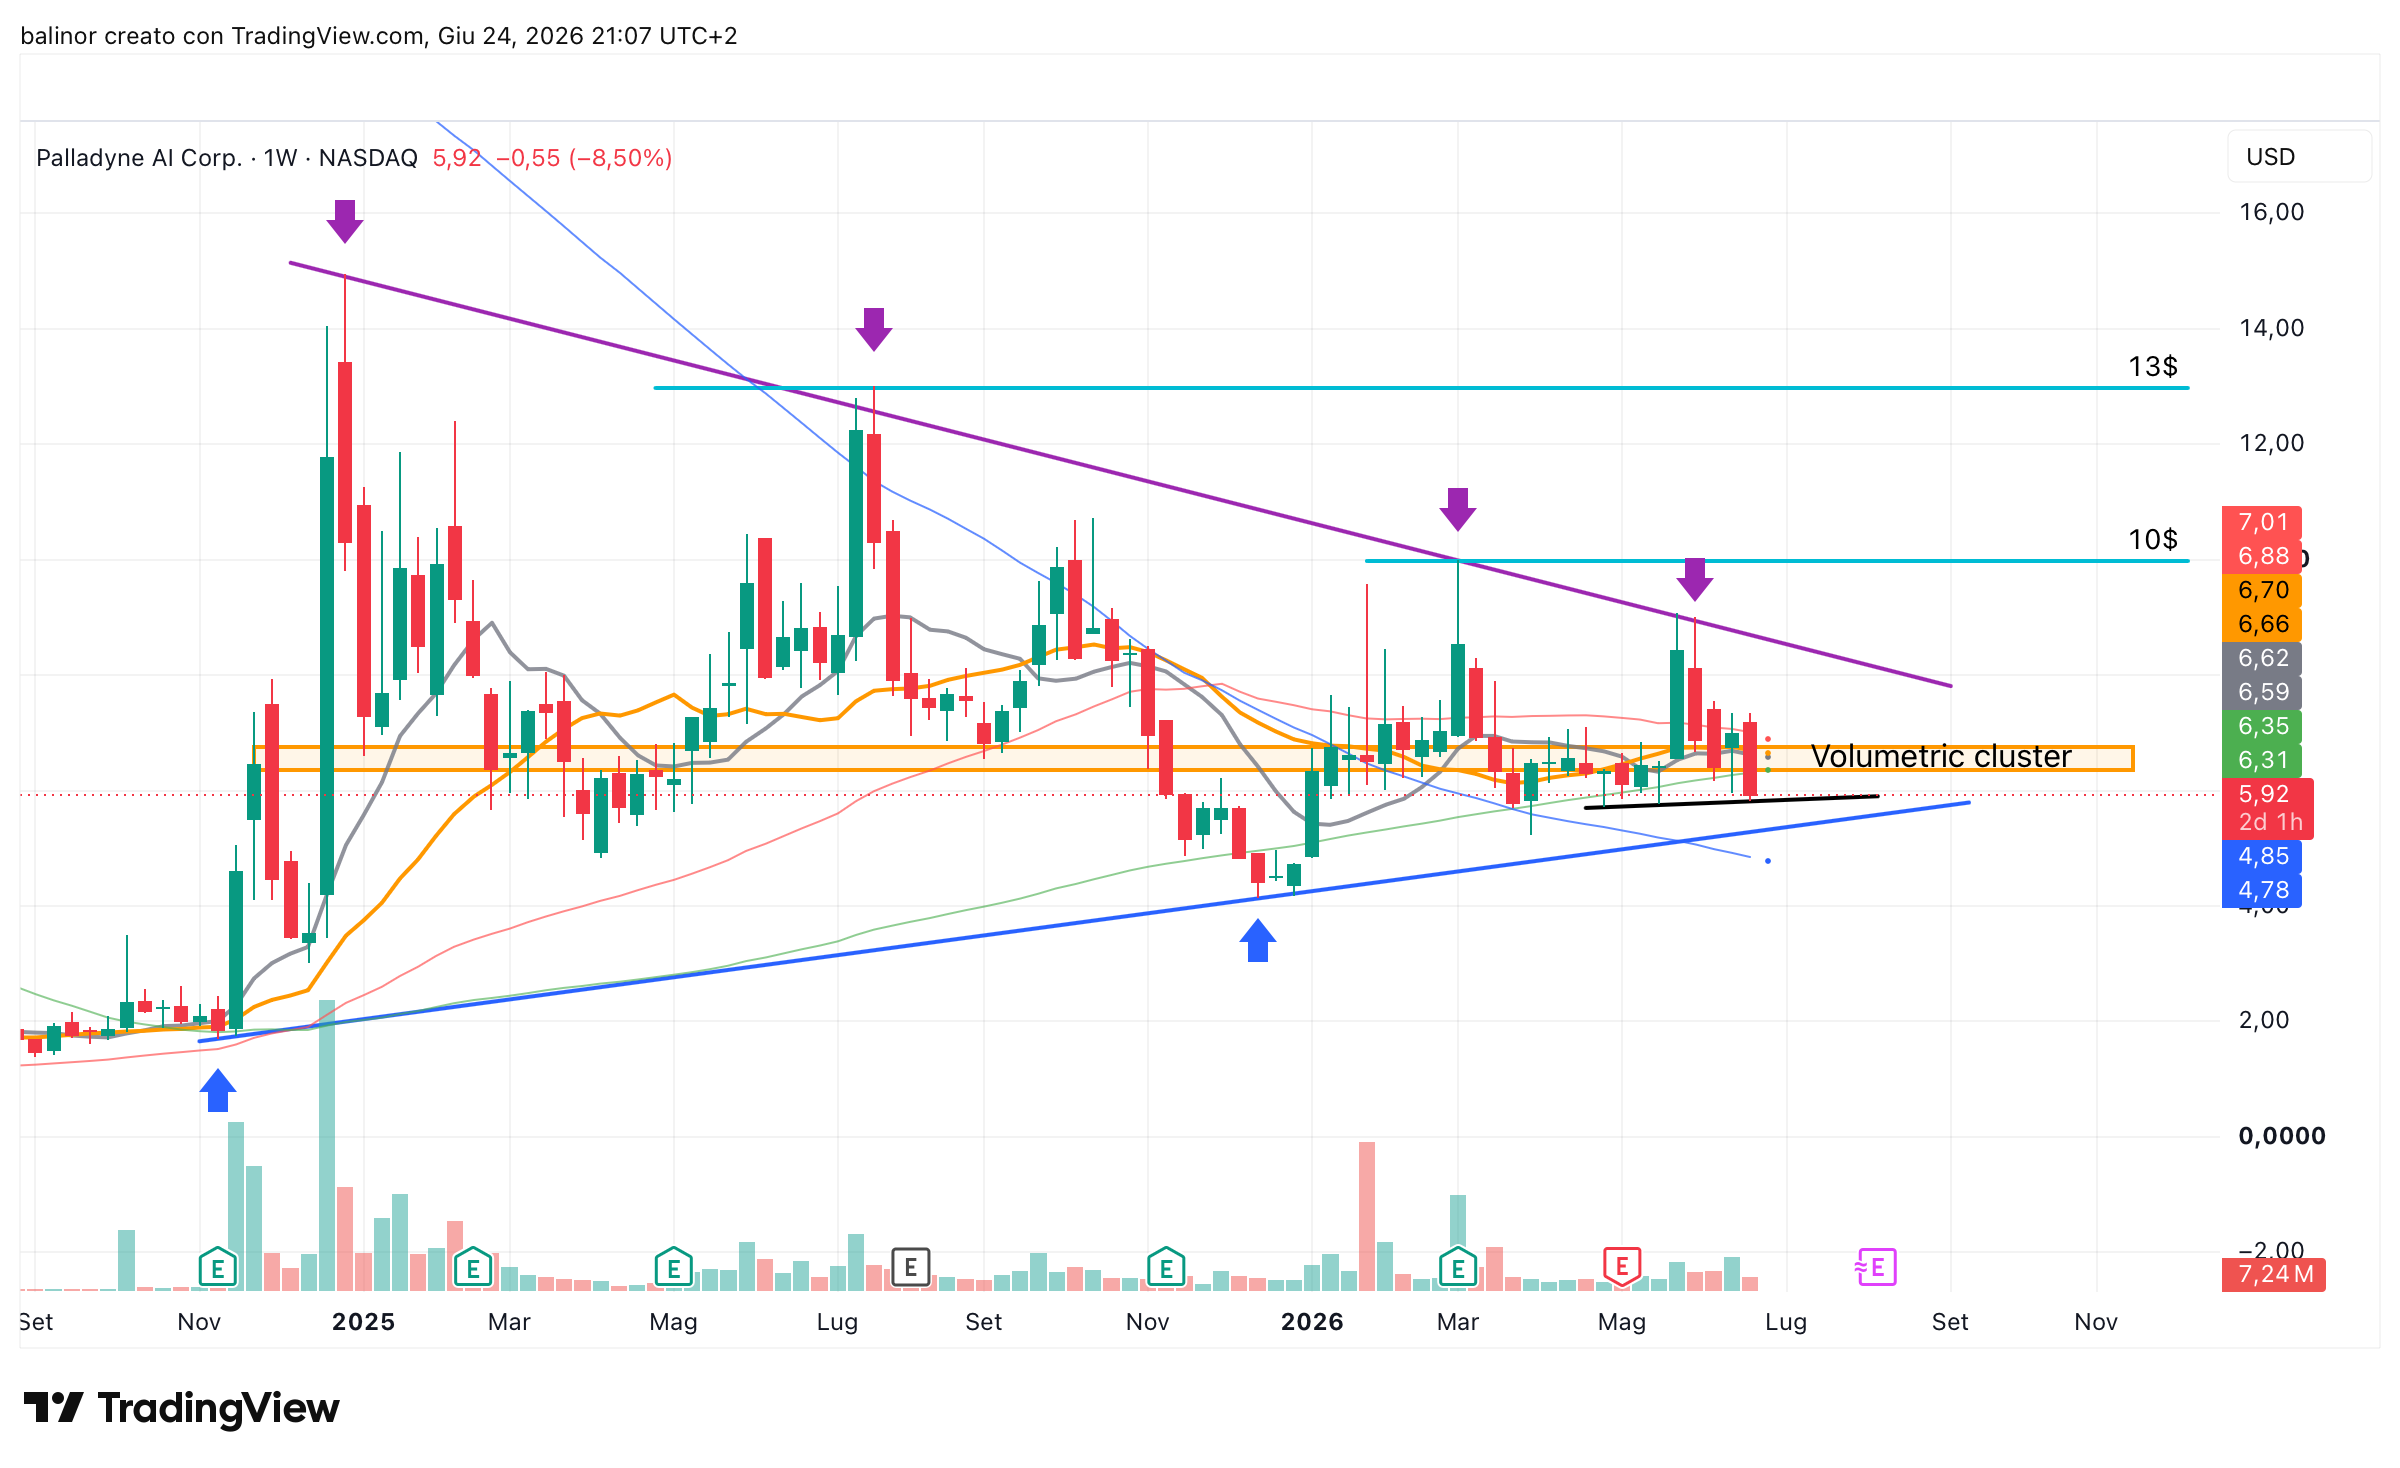2400x1468 pixels.
Task: Select the purple descending trendline
Action: pyautogui.click(x=1120, y=475)
